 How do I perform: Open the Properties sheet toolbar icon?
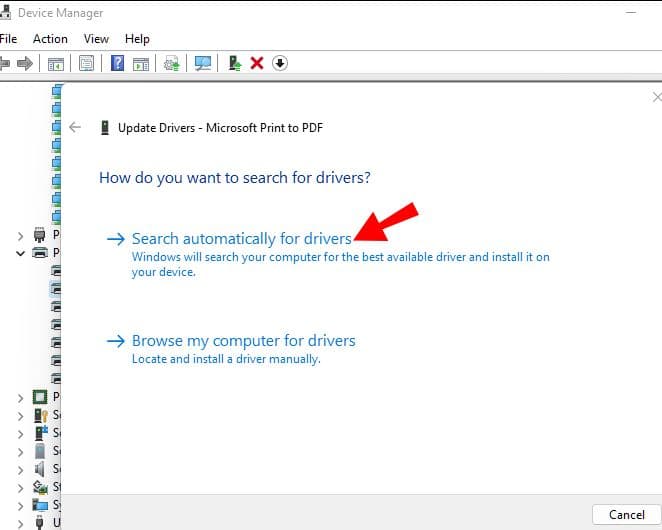87,64
